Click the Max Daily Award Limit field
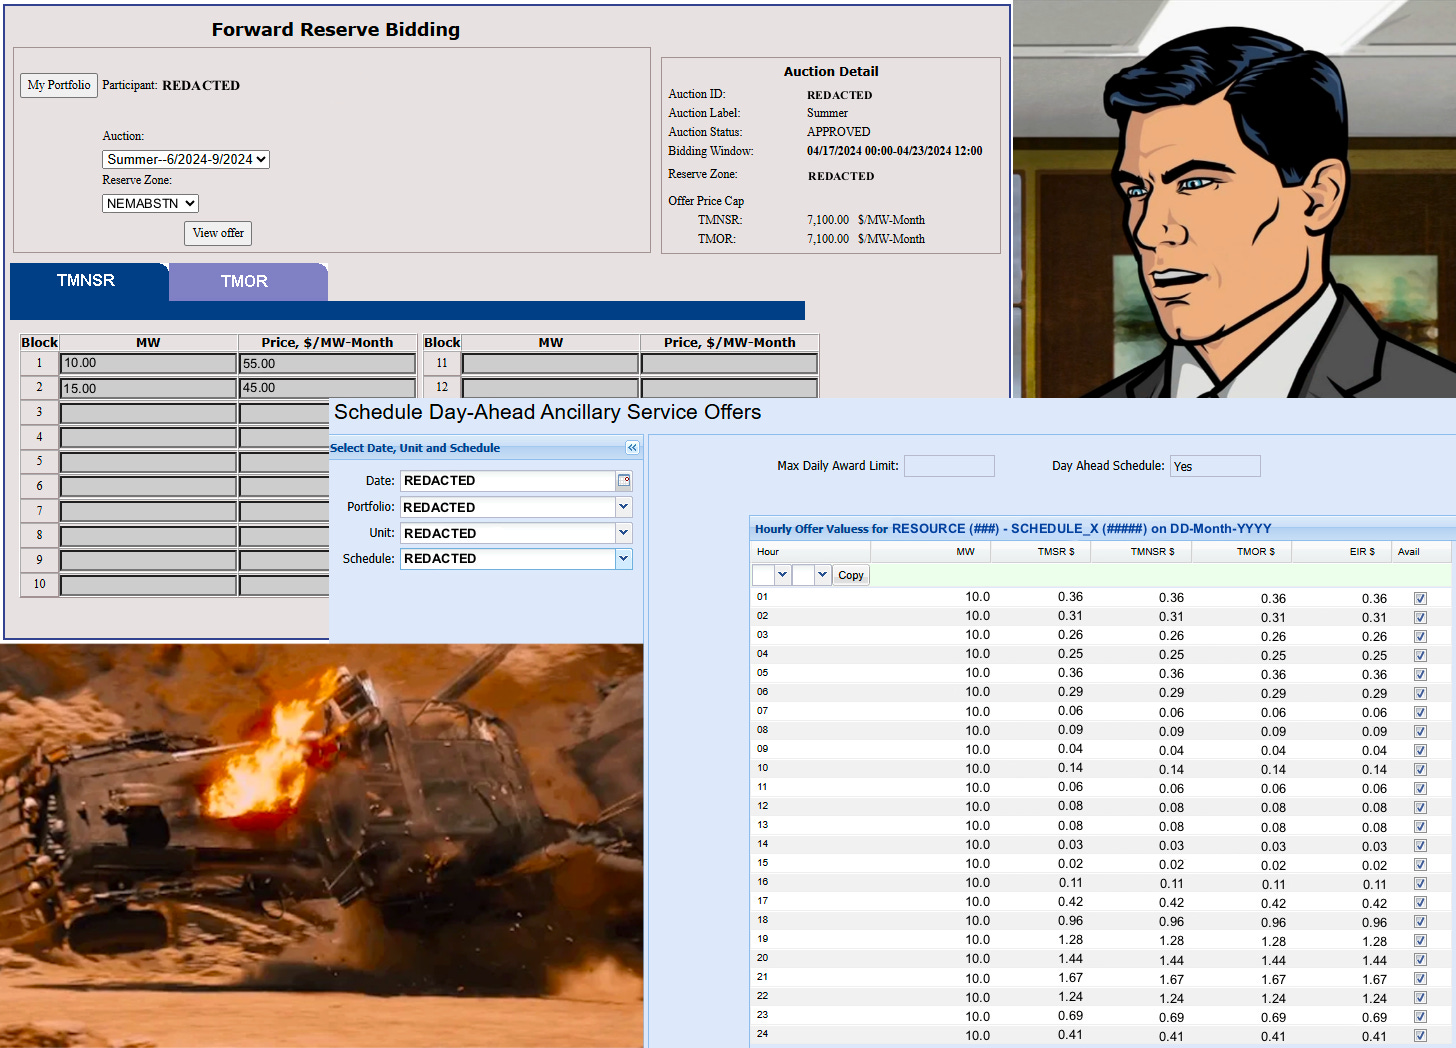 949,466
